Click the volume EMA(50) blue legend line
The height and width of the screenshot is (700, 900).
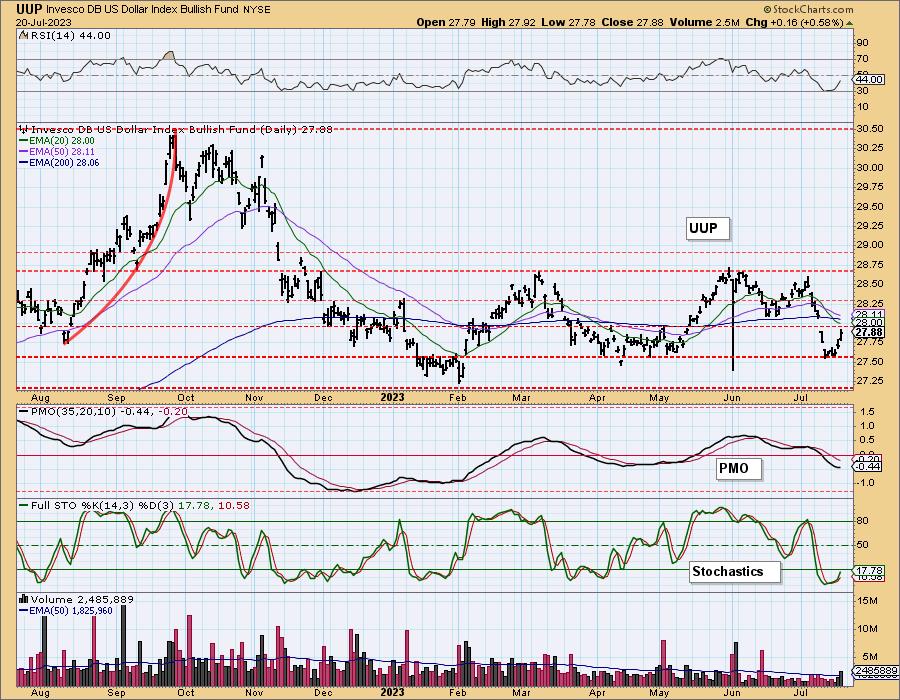click(x=24, y=610)
